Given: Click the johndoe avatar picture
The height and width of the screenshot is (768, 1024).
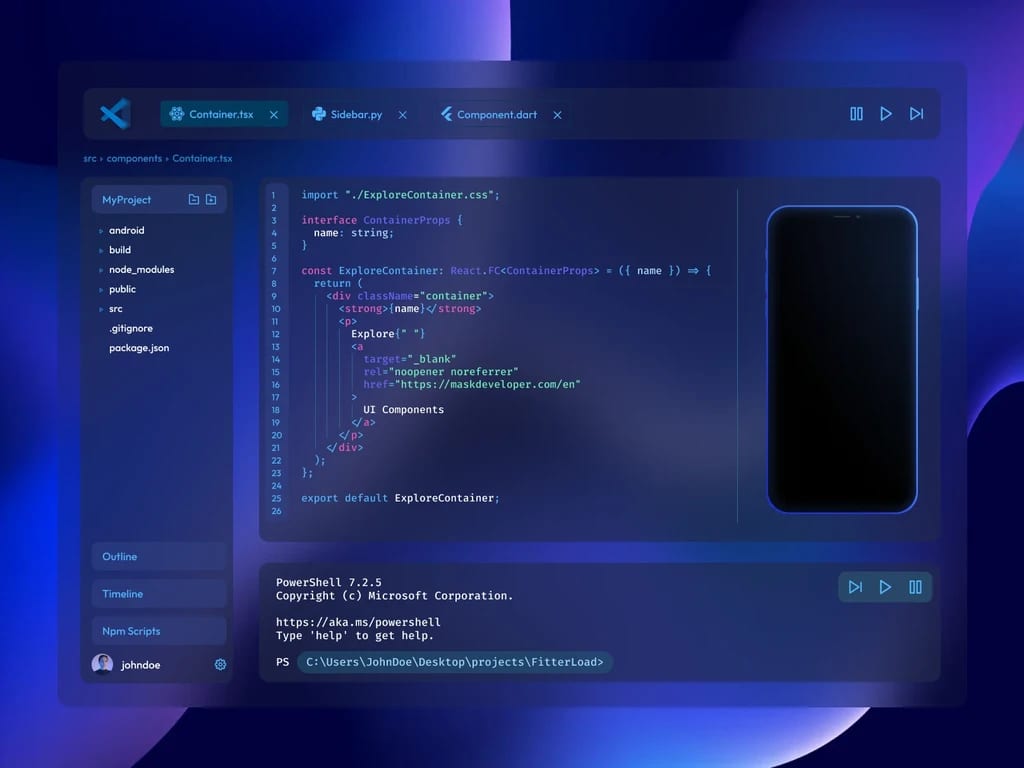Looking at the screenshot, I should click(103, 664).
